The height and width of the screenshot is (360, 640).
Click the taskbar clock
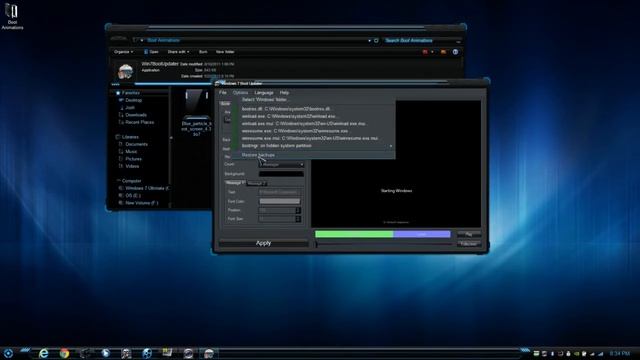(x=620, y=353)
